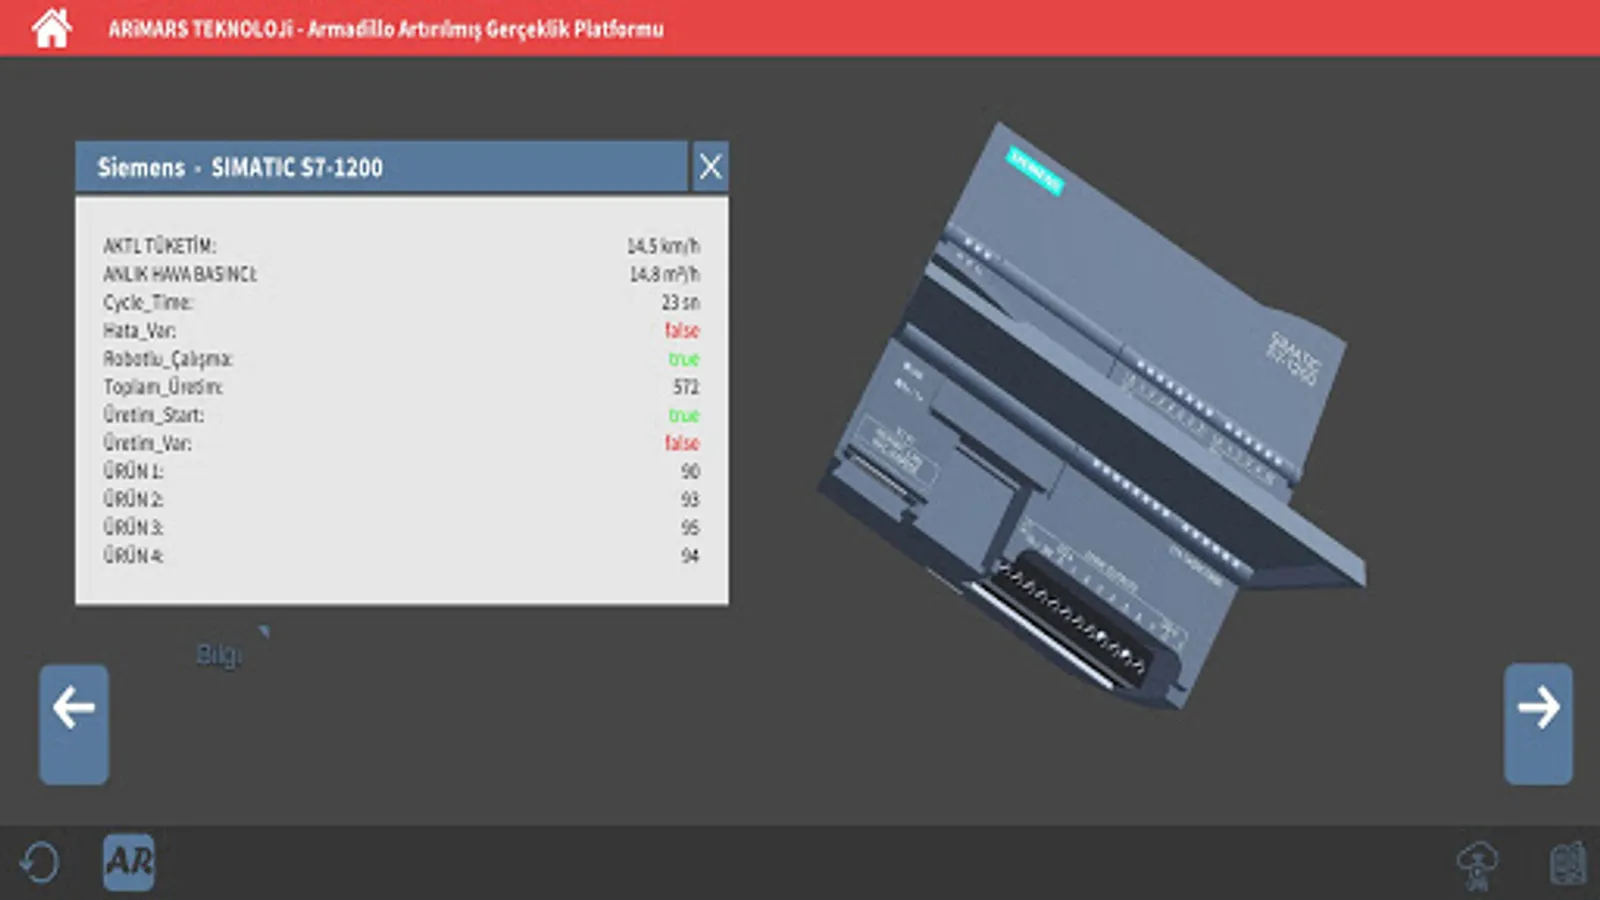Go to next item with right arrow
Screen dimensions: 1600x900
click(x=1538, y=723)
